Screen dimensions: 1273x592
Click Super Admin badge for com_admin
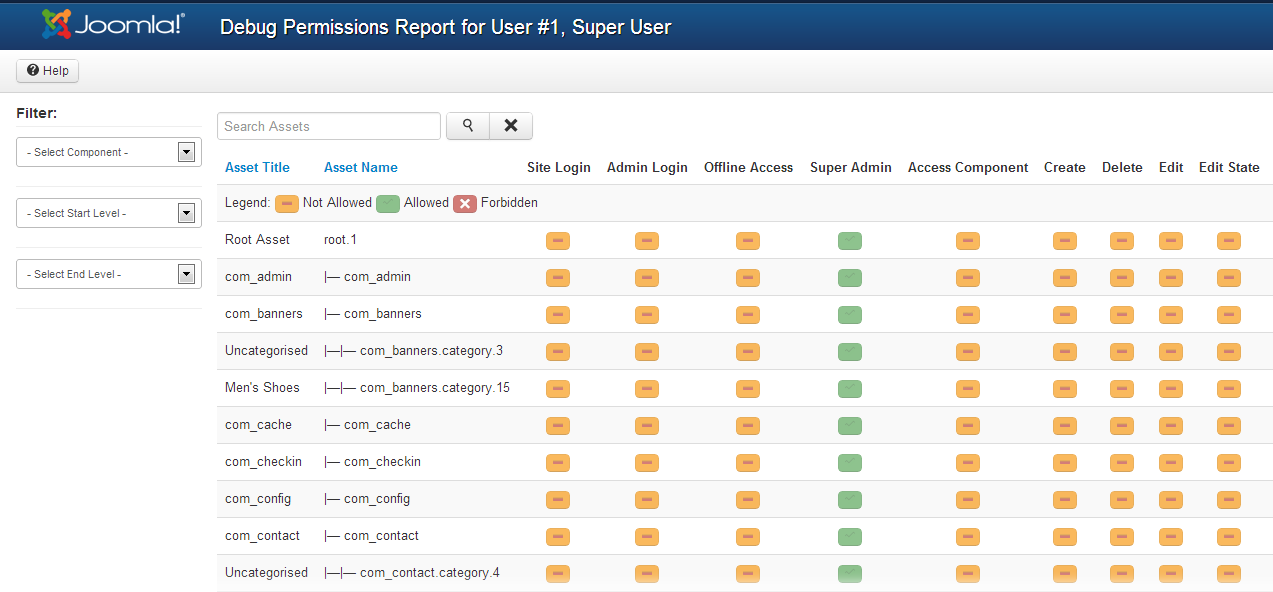tap(850, 278)
